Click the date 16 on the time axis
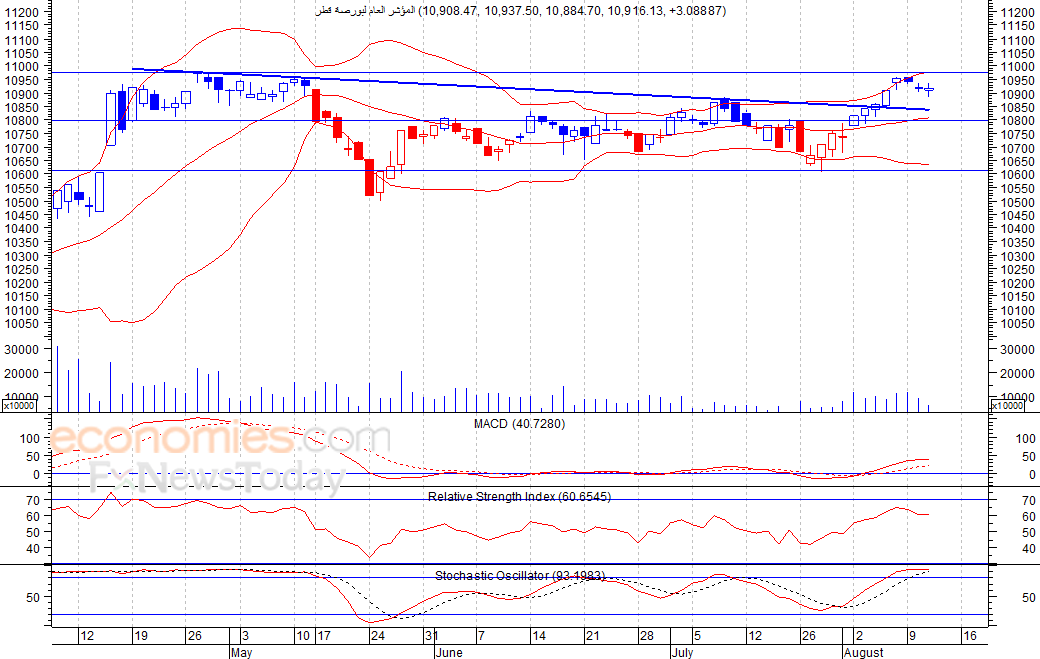The height and width of the screenshot is (659, 1040). coord(970,636)
